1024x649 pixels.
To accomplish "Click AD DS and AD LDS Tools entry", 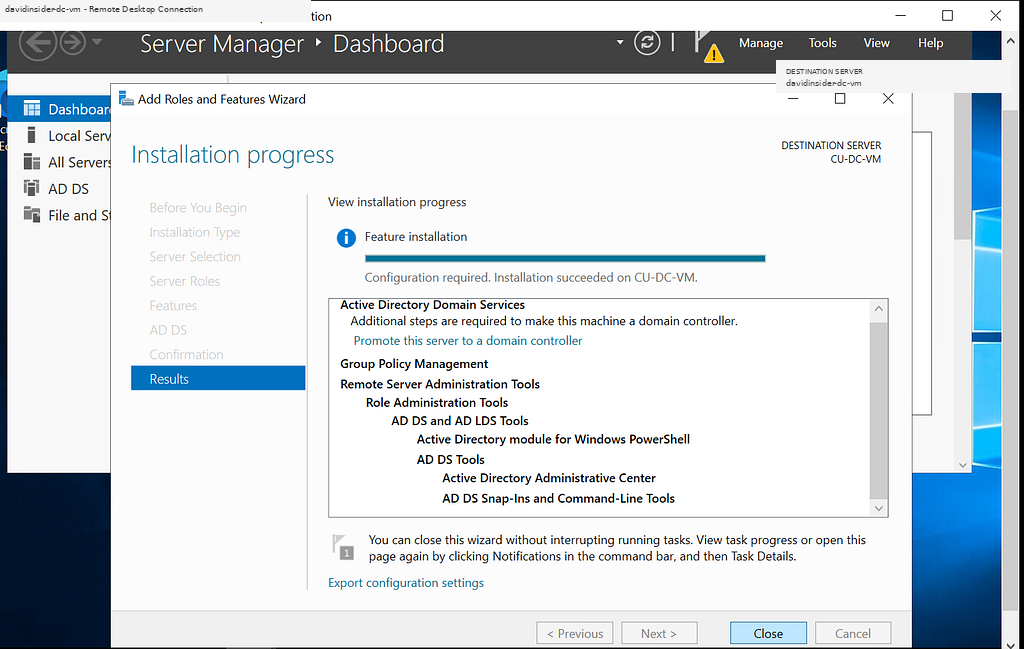I will coord(460,421).
